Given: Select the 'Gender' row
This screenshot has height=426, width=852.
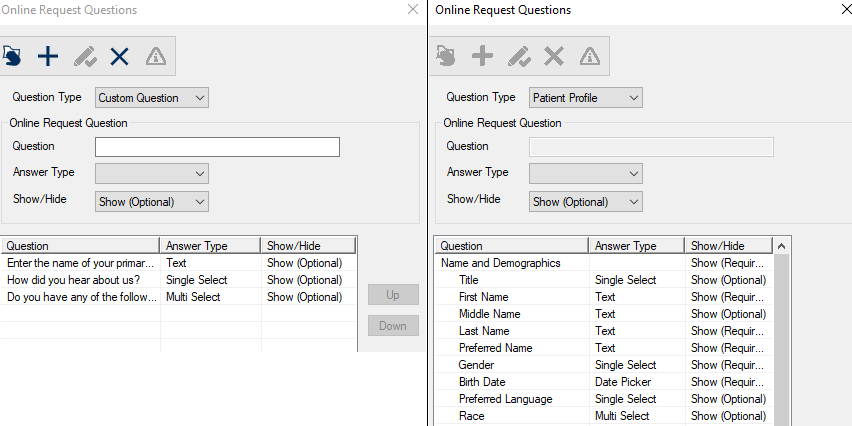Looking at the screenshot, I should tap(604, 365).
